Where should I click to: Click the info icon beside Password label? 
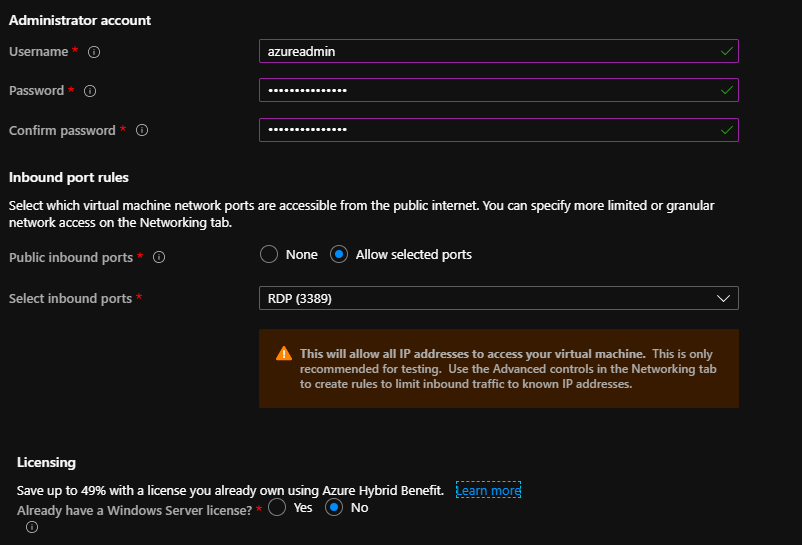[x=90, y=91]
